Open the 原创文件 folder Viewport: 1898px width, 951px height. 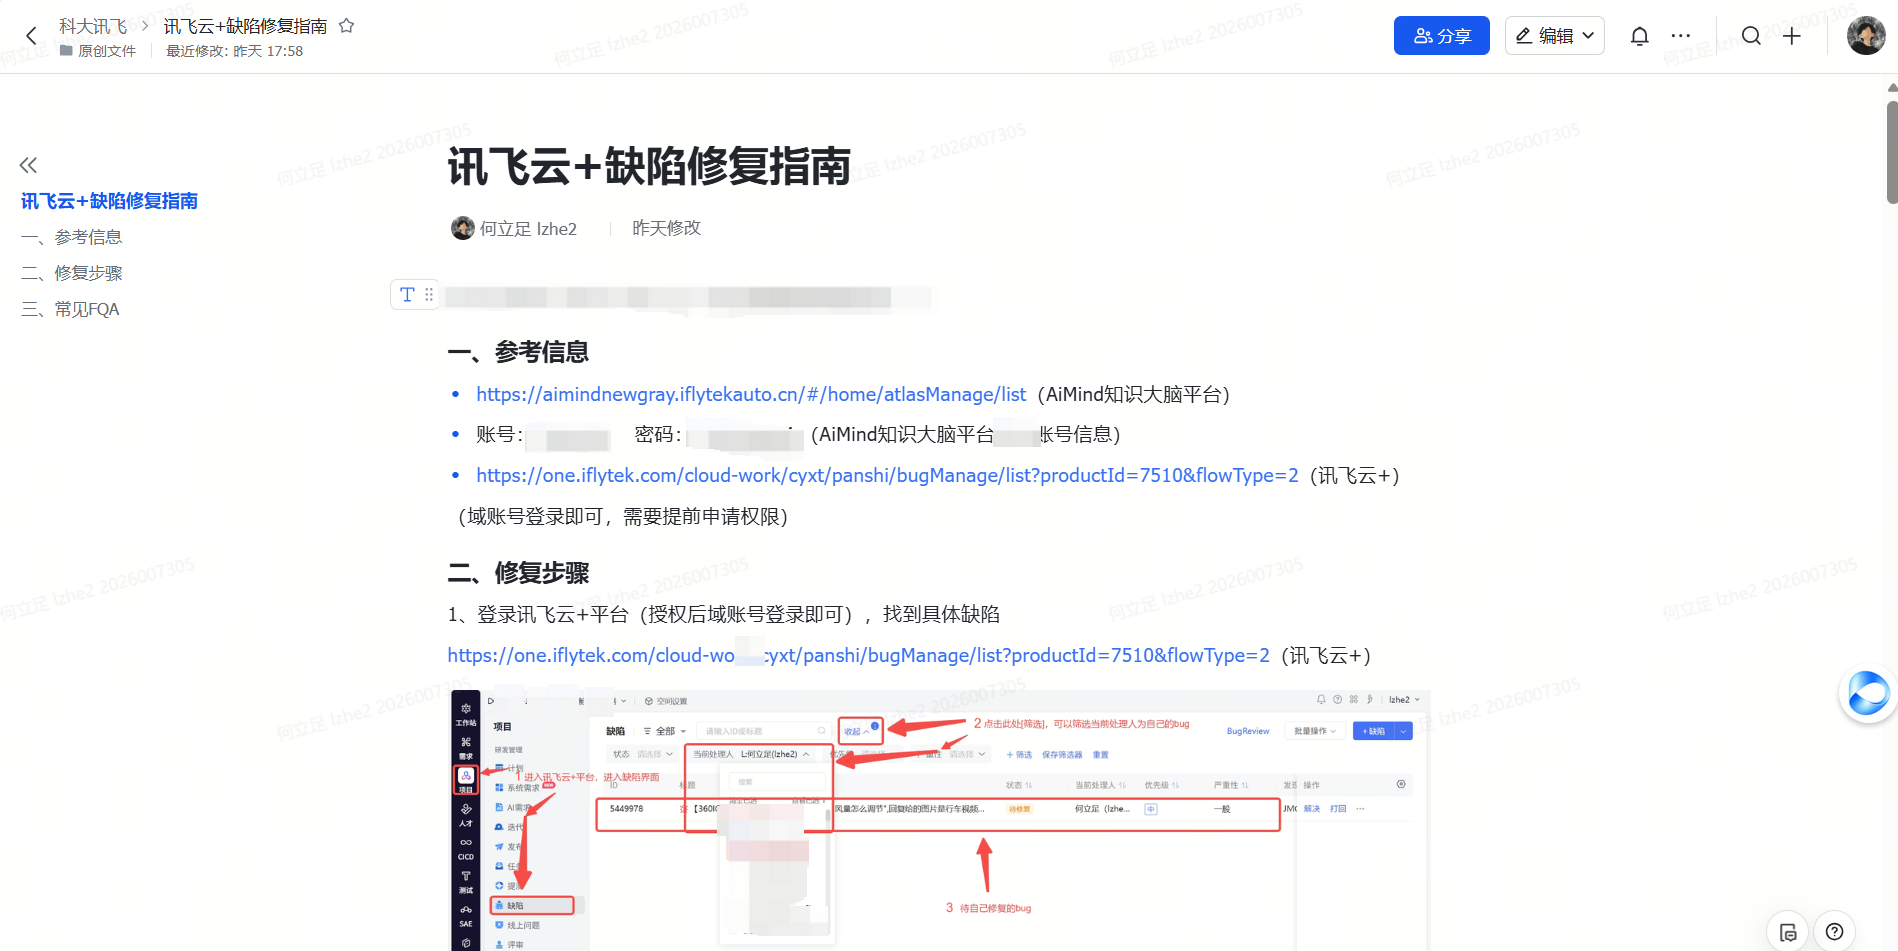[98, 51]
